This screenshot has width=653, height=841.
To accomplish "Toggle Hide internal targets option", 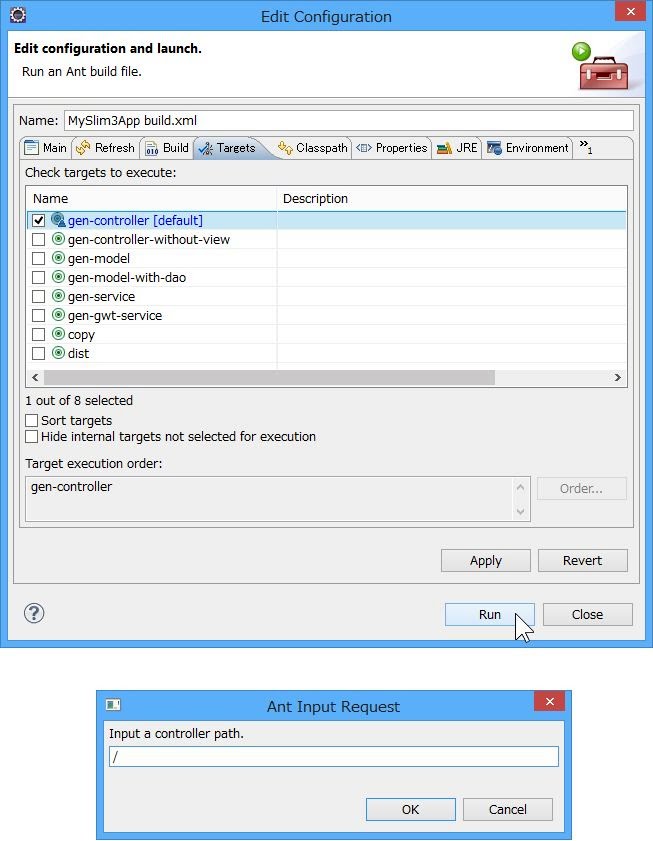I will tap(32, 437).
